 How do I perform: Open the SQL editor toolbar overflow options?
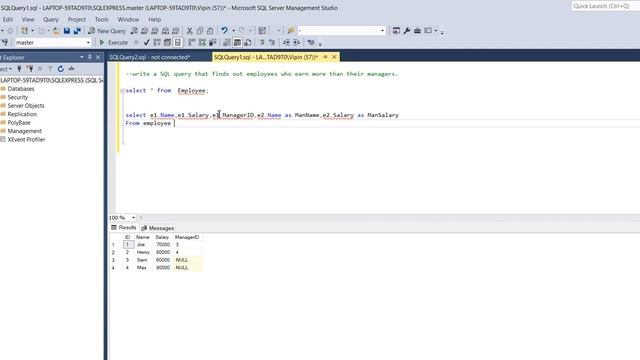click(320, 43)
